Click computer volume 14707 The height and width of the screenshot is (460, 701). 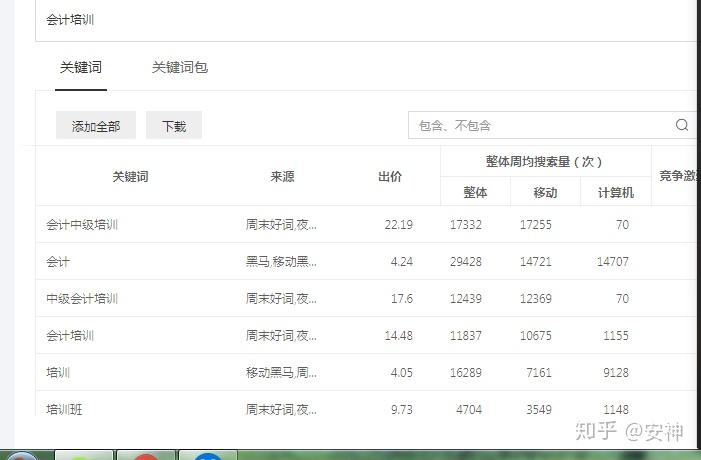(x=613, y=262)
